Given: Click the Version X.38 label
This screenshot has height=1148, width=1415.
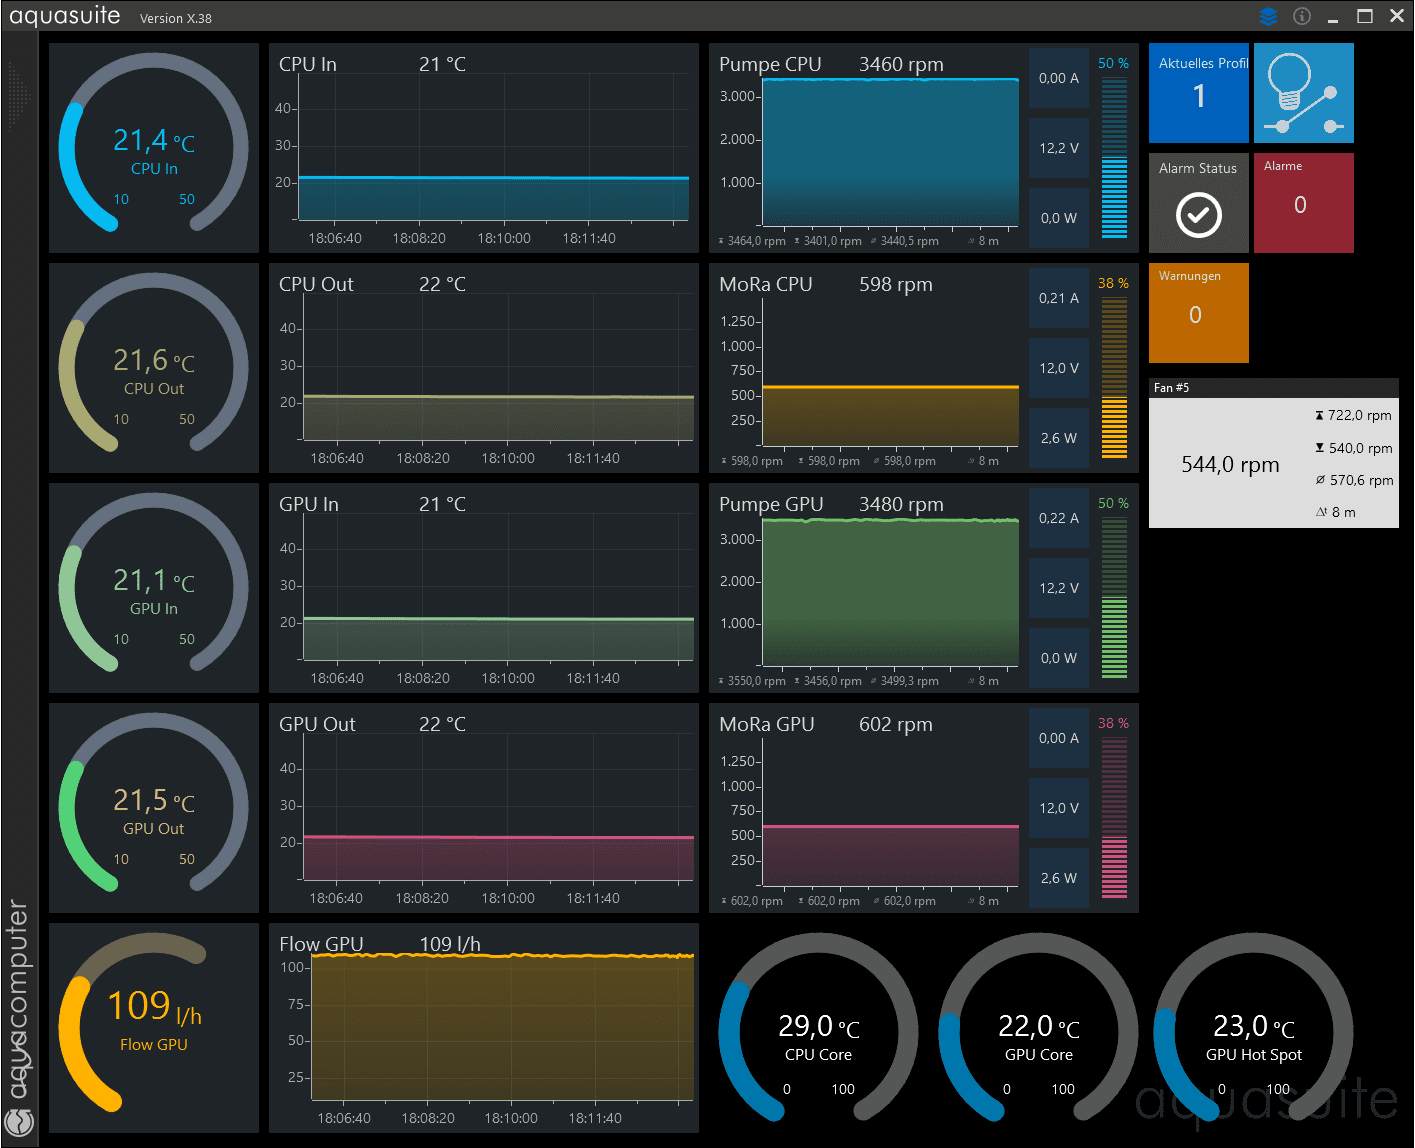Looking at the screenshot, I should tap(175, 18).
